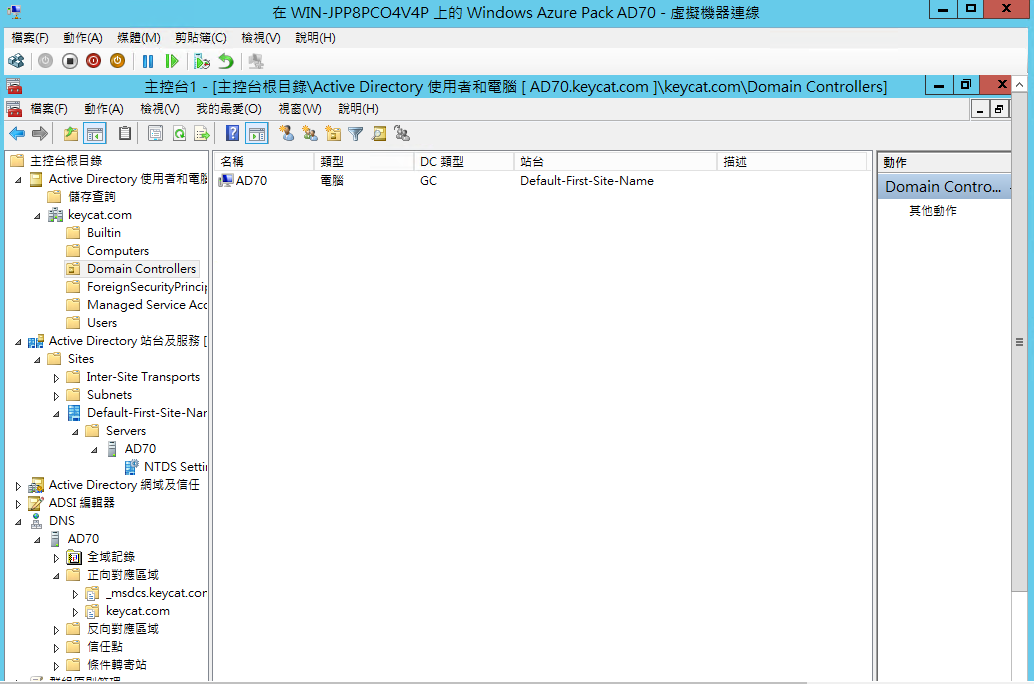
Task: Collapse the keycat.com domain node under 使用者和電腦
Action: [x=38, y=216]
